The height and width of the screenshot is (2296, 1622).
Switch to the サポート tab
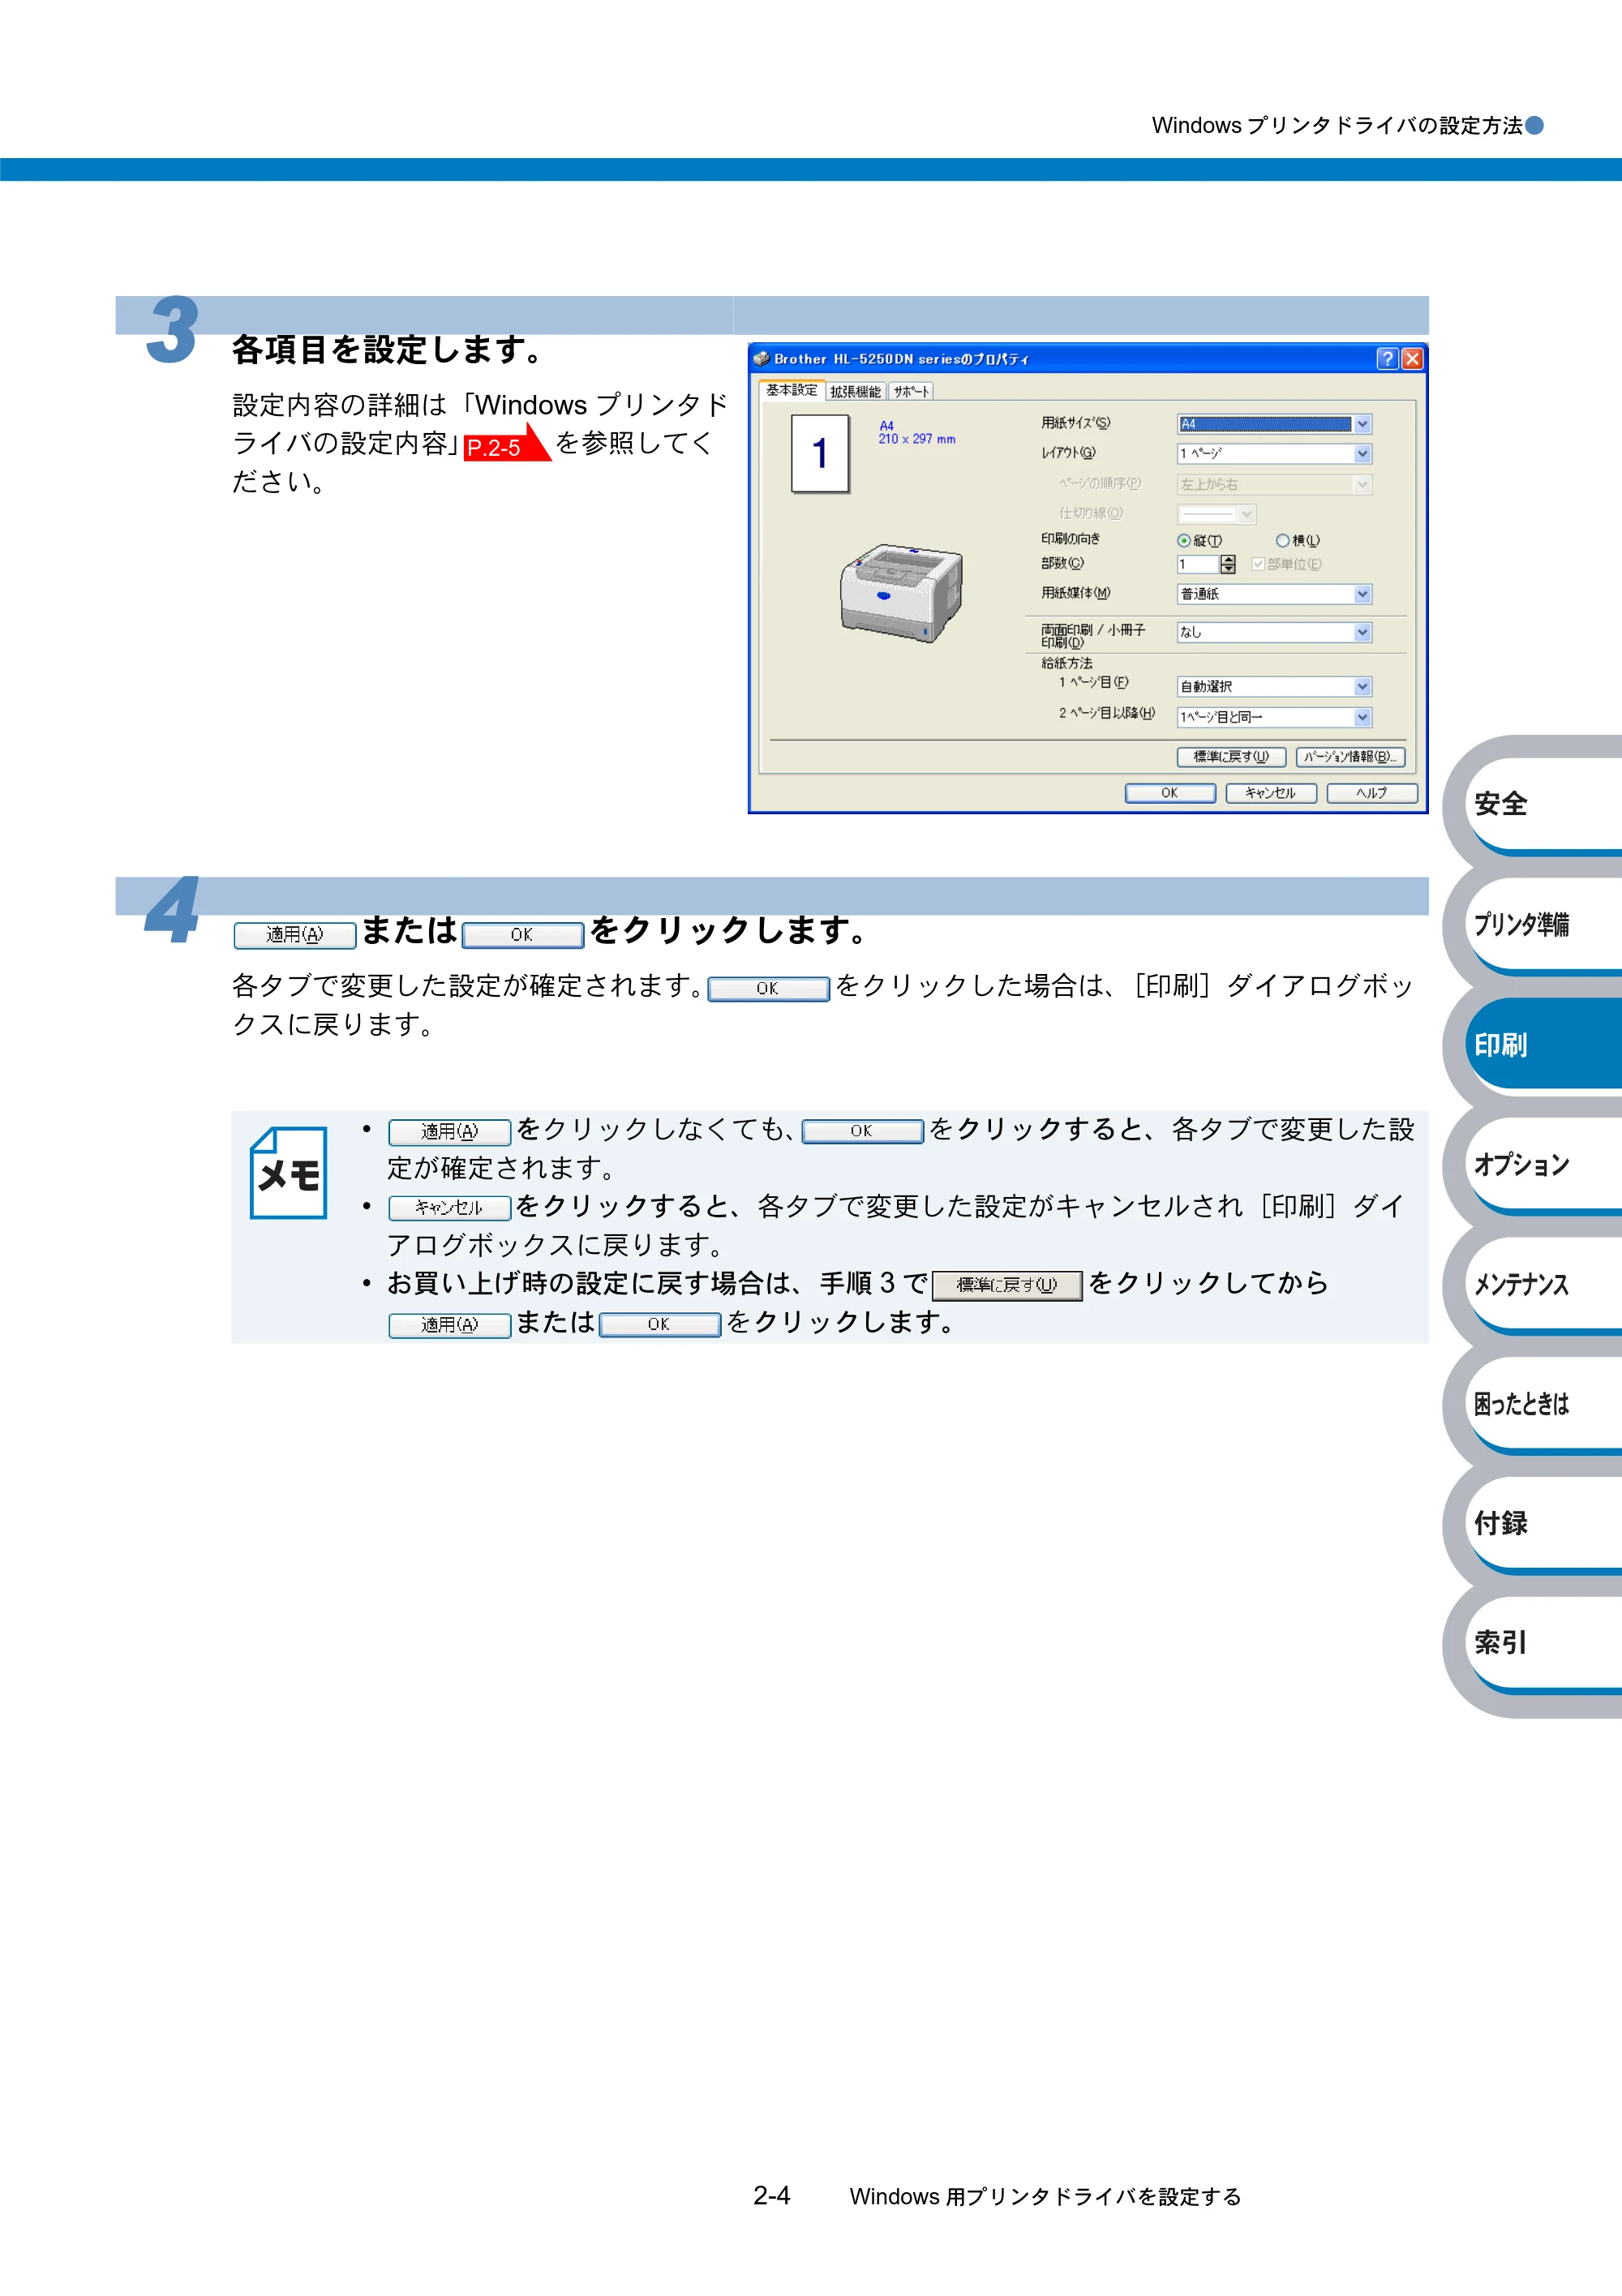pyautogui.click(x=911, y=391)
